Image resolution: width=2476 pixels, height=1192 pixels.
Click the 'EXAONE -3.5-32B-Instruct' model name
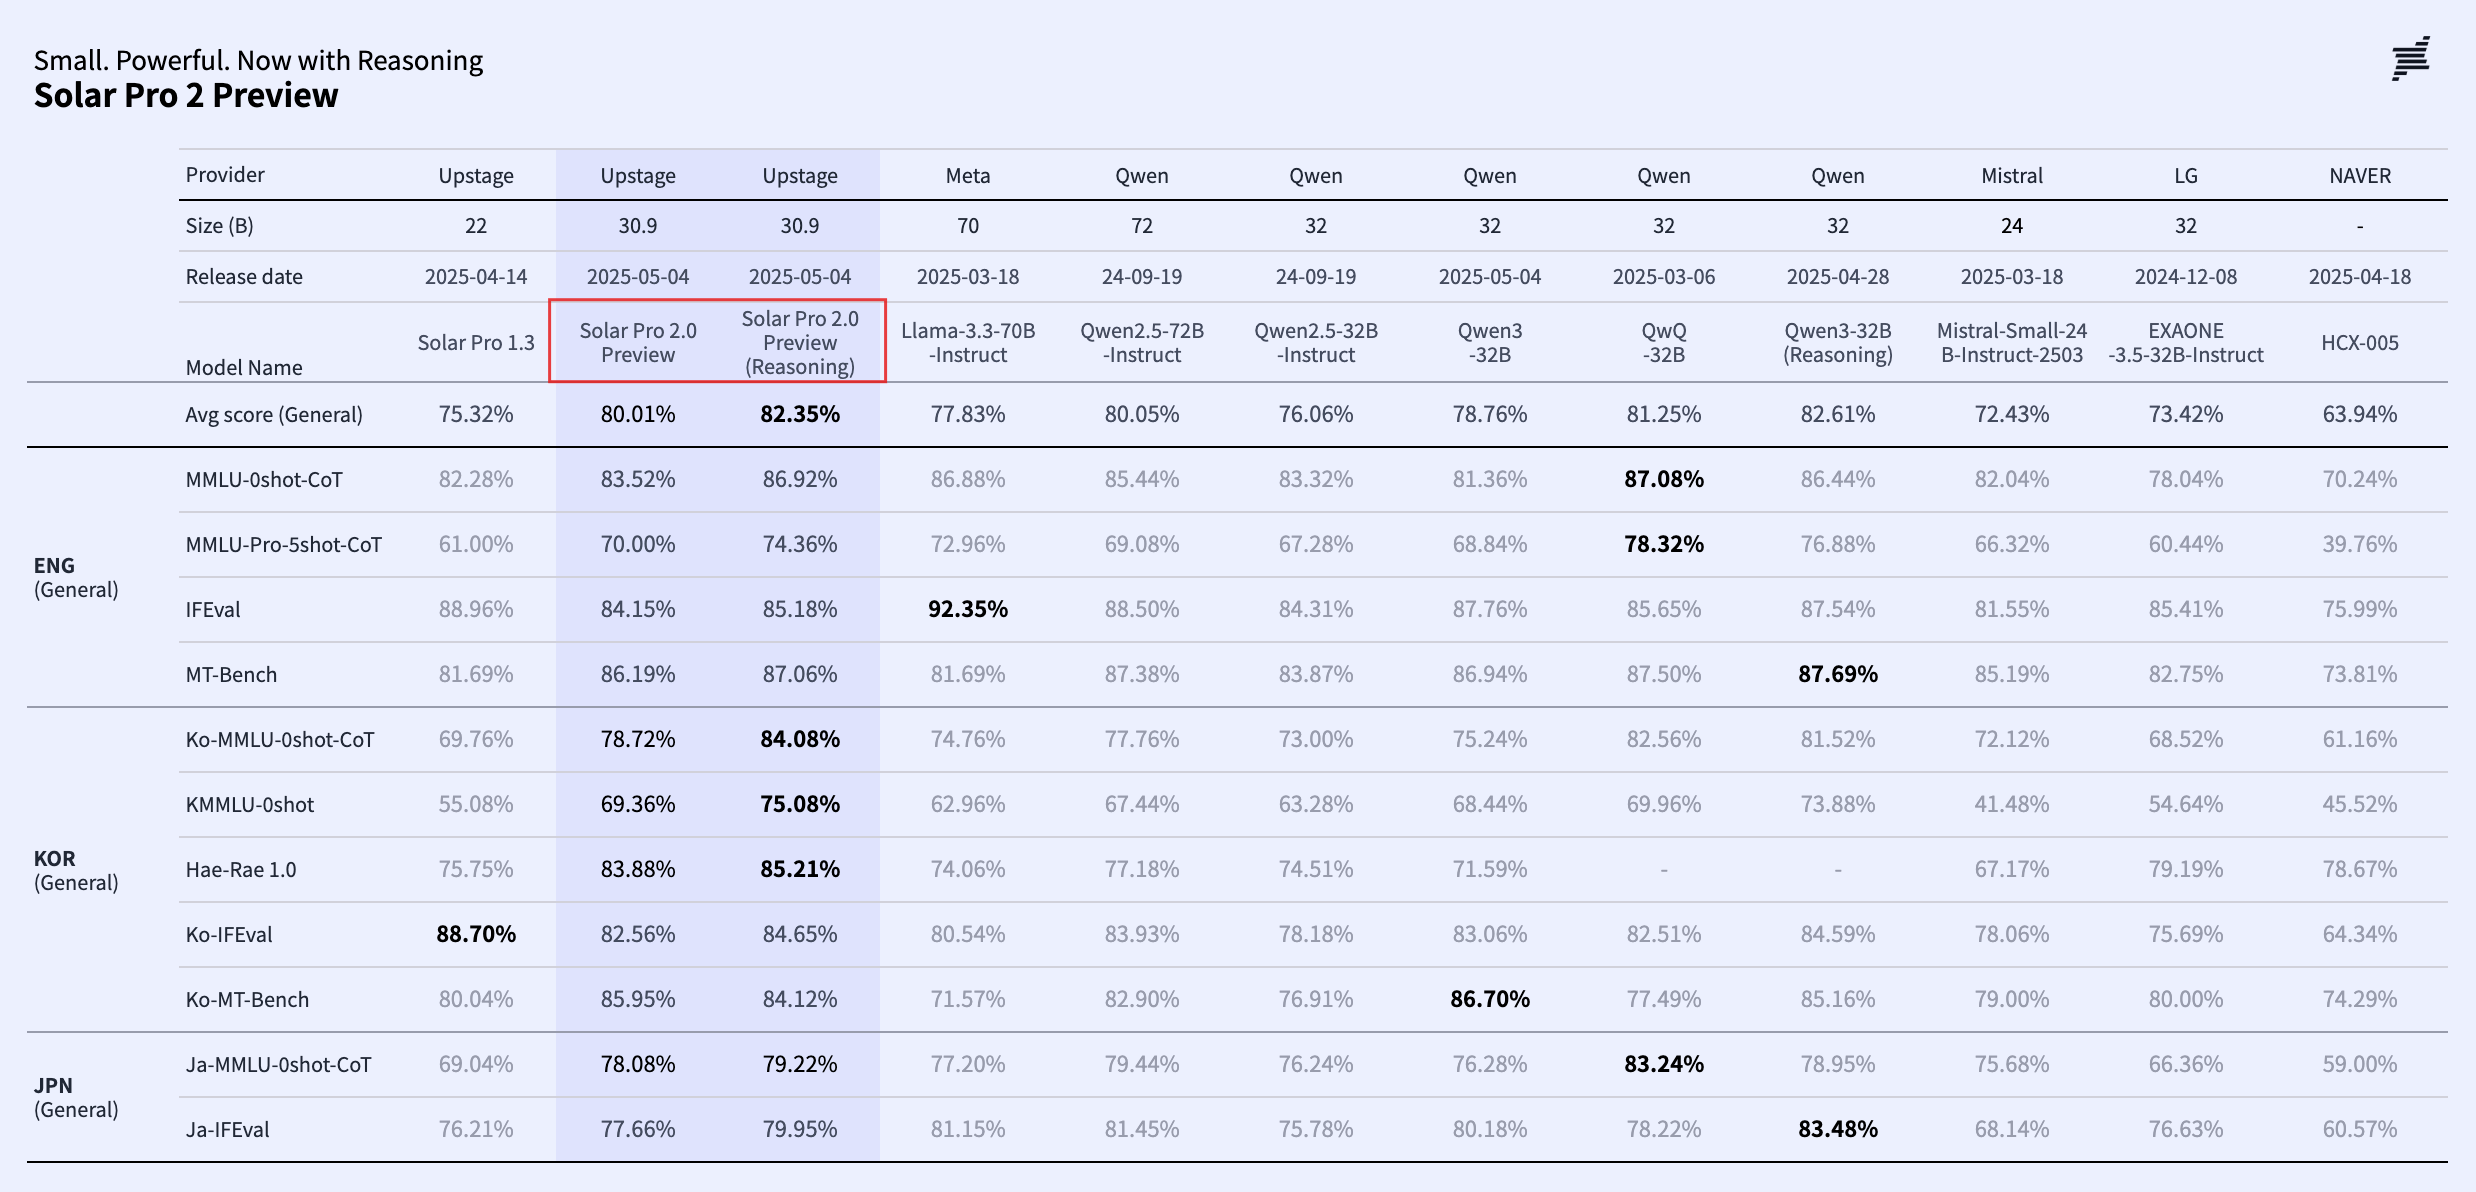pyautogui.click(x=2186, y=343)
